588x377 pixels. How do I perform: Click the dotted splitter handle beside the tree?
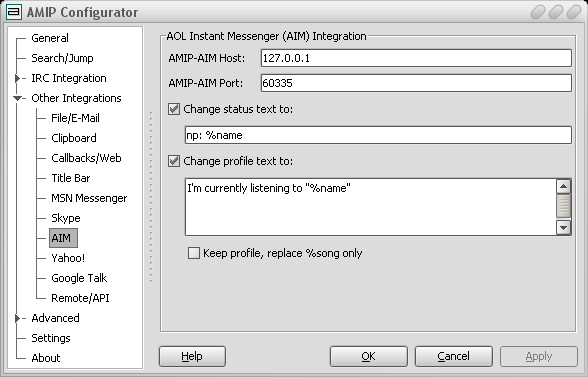pos(151,197)
